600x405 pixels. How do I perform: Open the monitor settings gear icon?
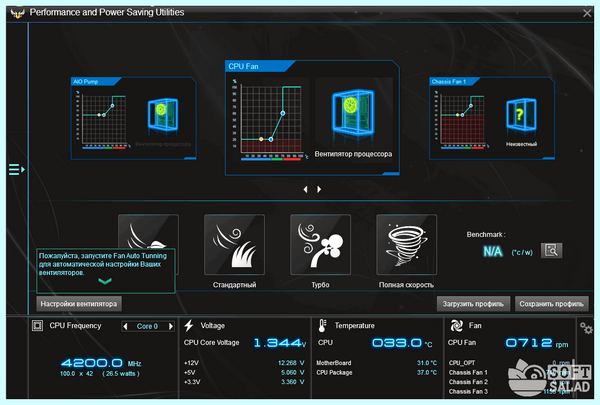point(585,328)
